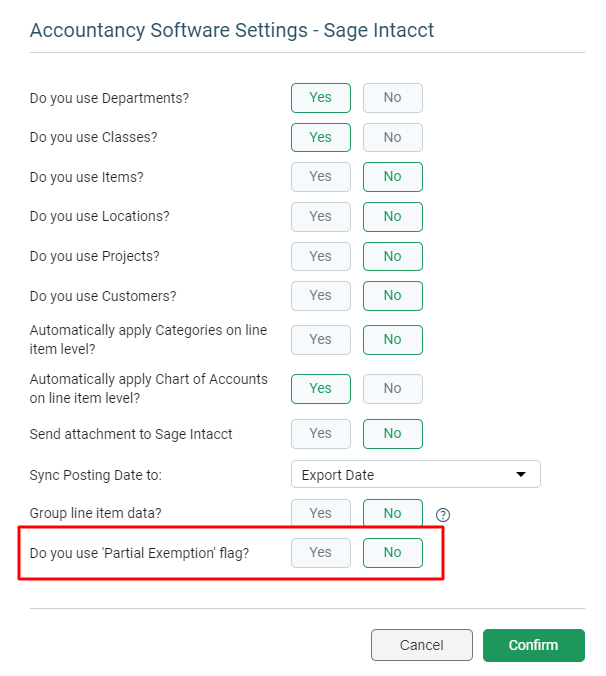Enable Send attachment to Sage Intacct
Image resolution: width=606 pixels, height=676 pixels.
click(x=321, y=434)
